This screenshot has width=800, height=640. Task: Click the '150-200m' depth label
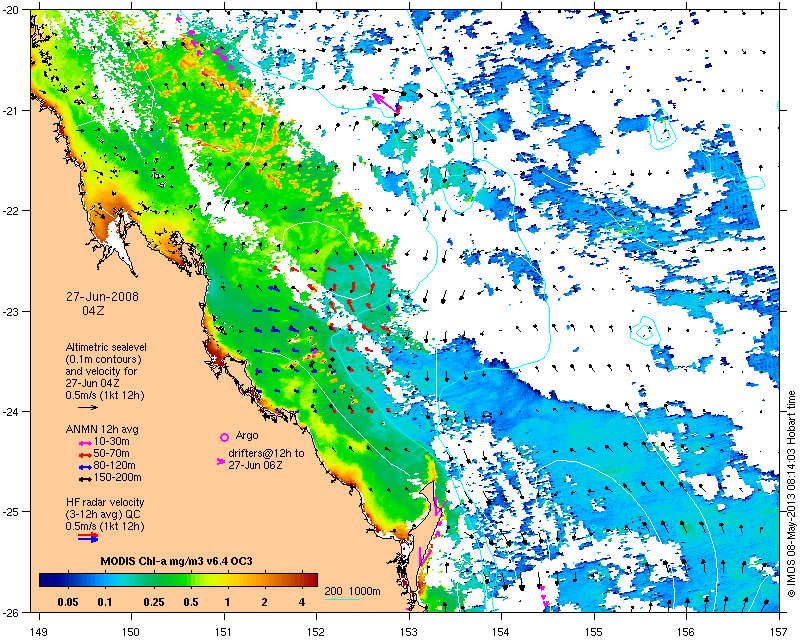[x=117, y=478]
